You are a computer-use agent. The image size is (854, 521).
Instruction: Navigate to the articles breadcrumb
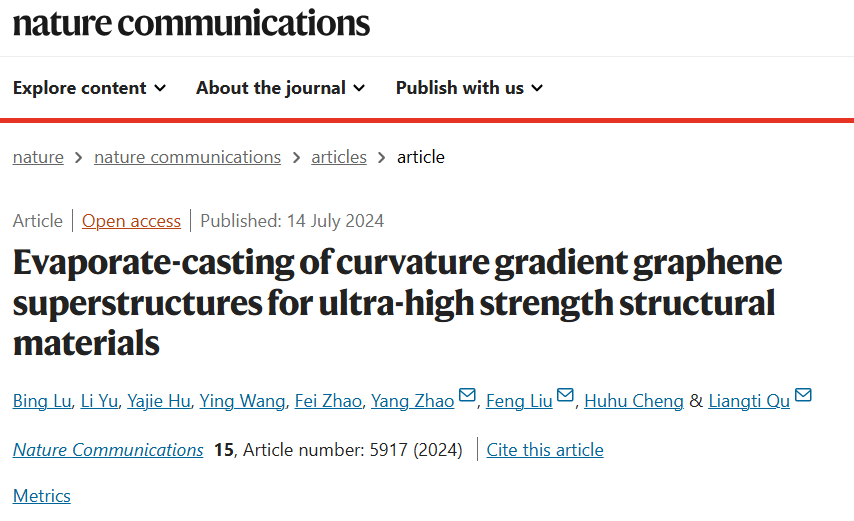[x=339, y=157]
